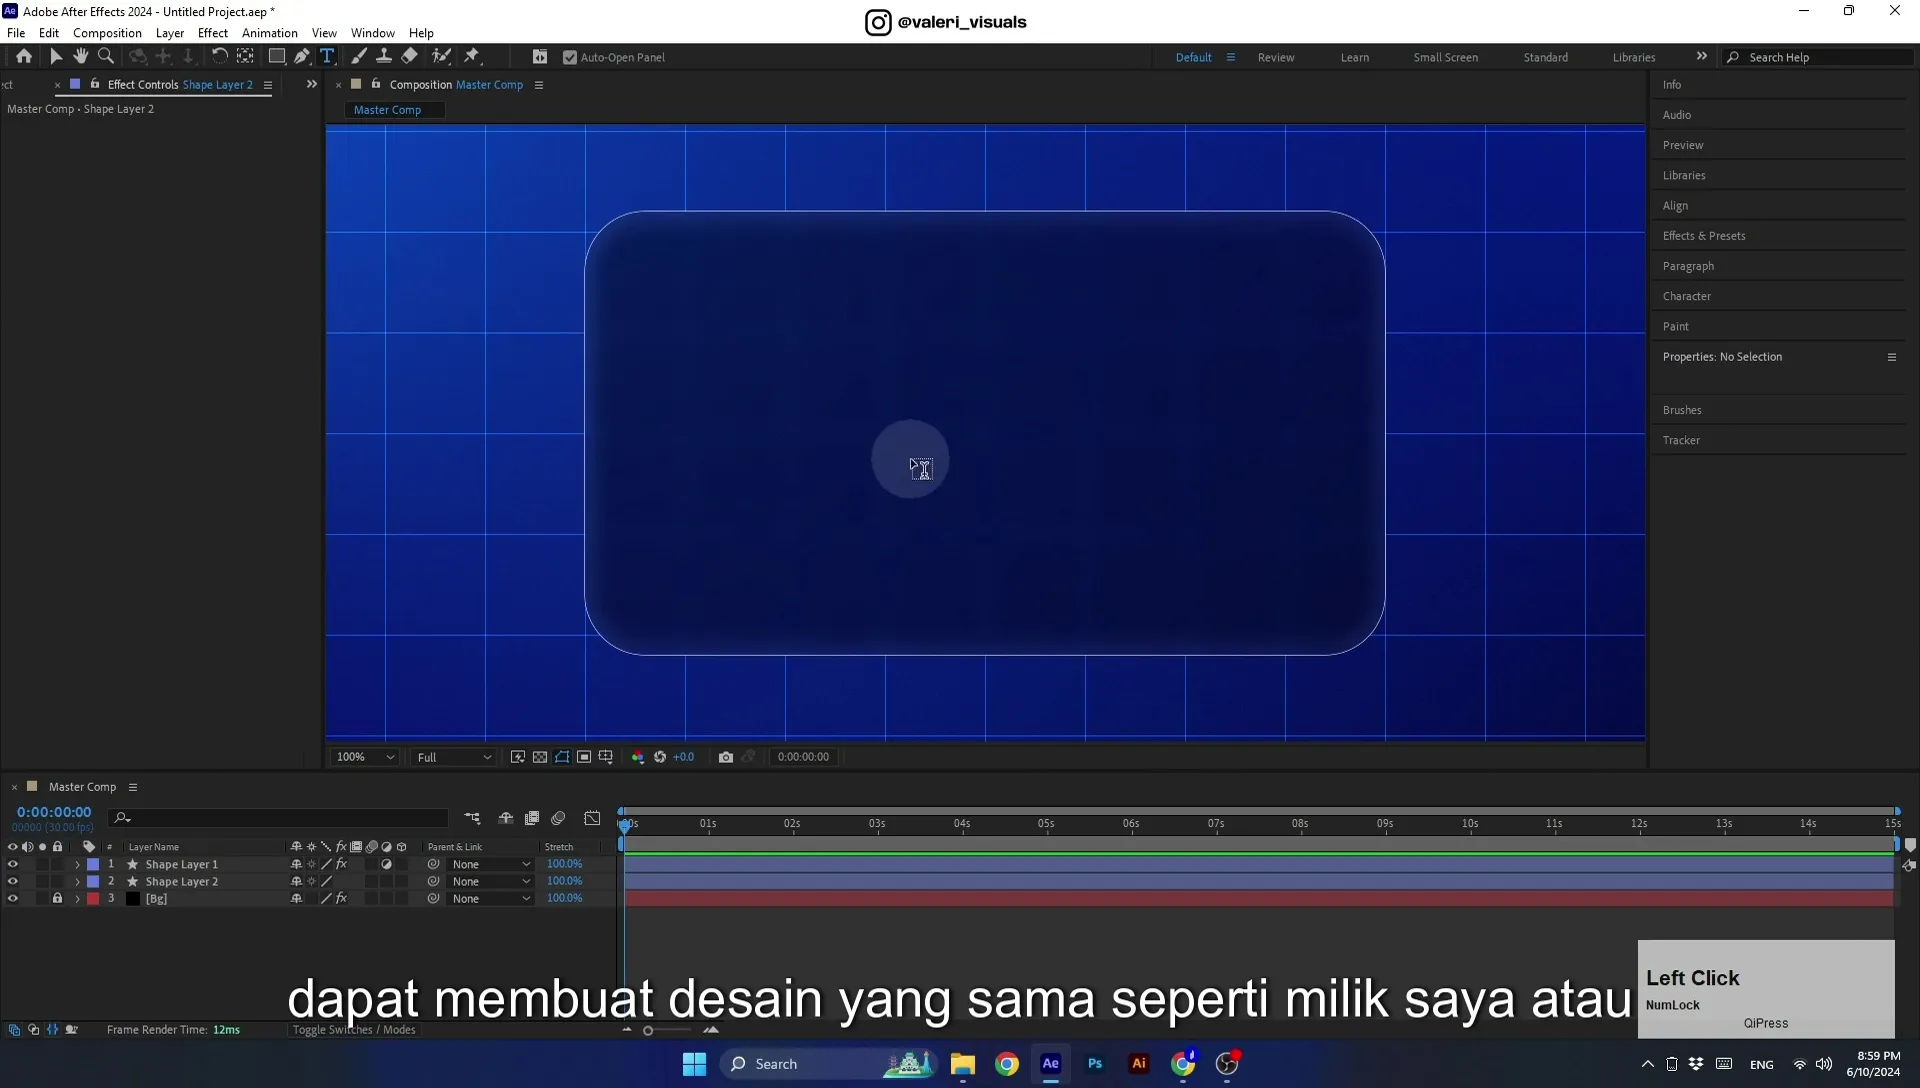The width and height of the screenshot is (1920, 1088).
Task: Toggle fx switch on Shape Layer 1
Action: point(341,864)
